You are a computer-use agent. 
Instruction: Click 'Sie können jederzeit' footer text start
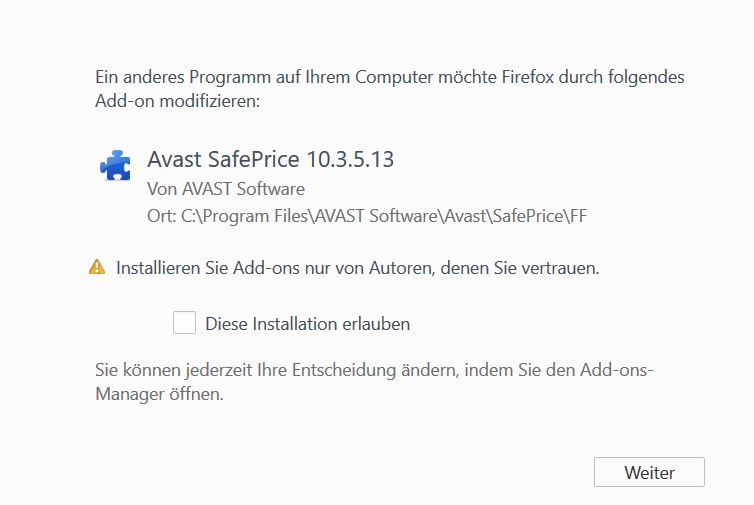point(165,370)
